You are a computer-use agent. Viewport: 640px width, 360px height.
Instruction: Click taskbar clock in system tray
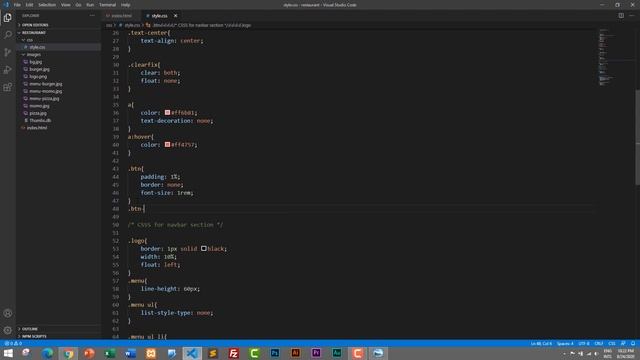[x=625, y=353]
